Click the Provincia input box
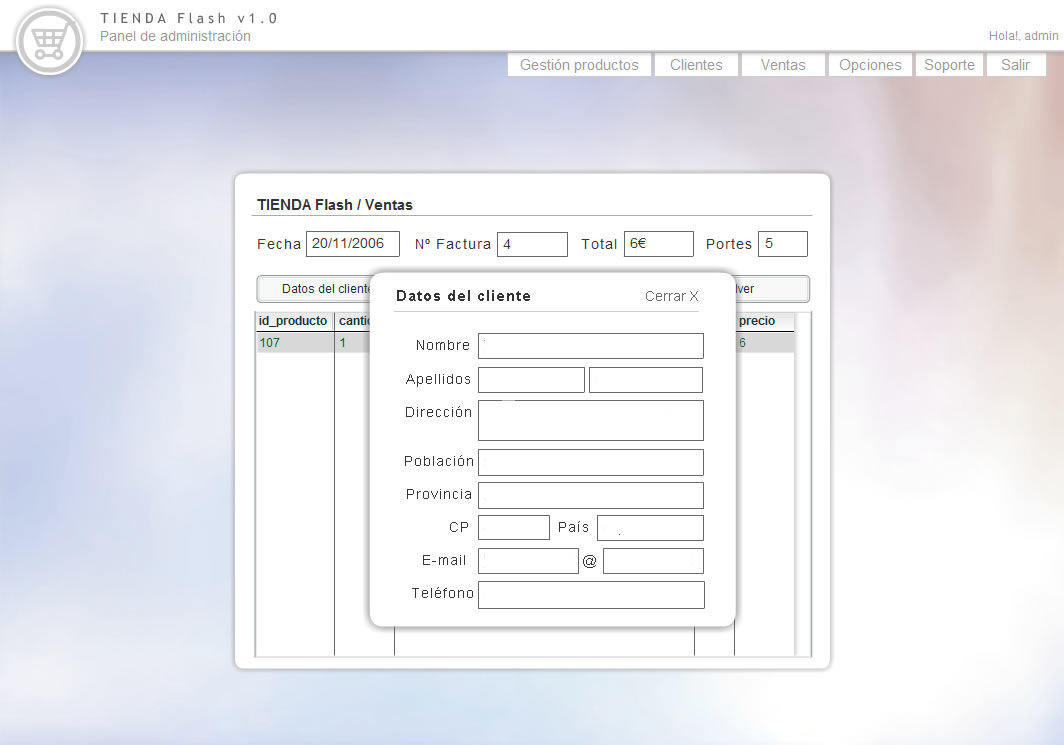 [591, 495]
